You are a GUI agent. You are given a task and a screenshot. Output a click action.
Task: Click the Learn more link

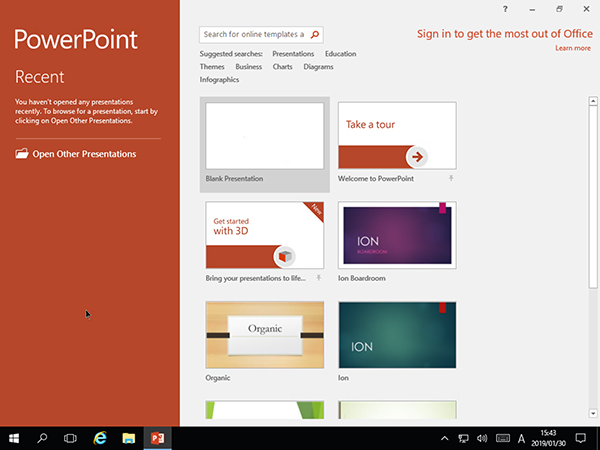click(573, 48)
